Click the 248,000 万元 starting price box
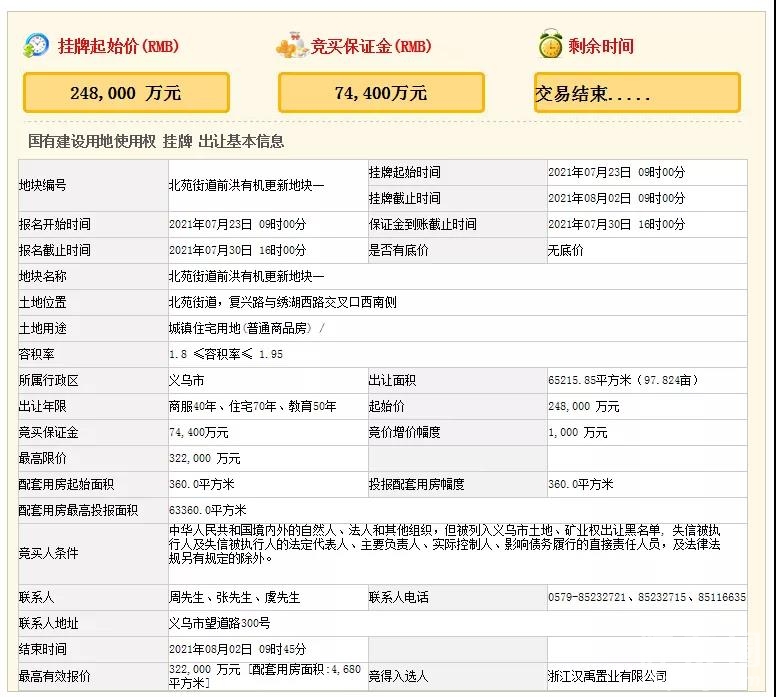Viewport: 776px width, 697px height. tap(126, 93)
